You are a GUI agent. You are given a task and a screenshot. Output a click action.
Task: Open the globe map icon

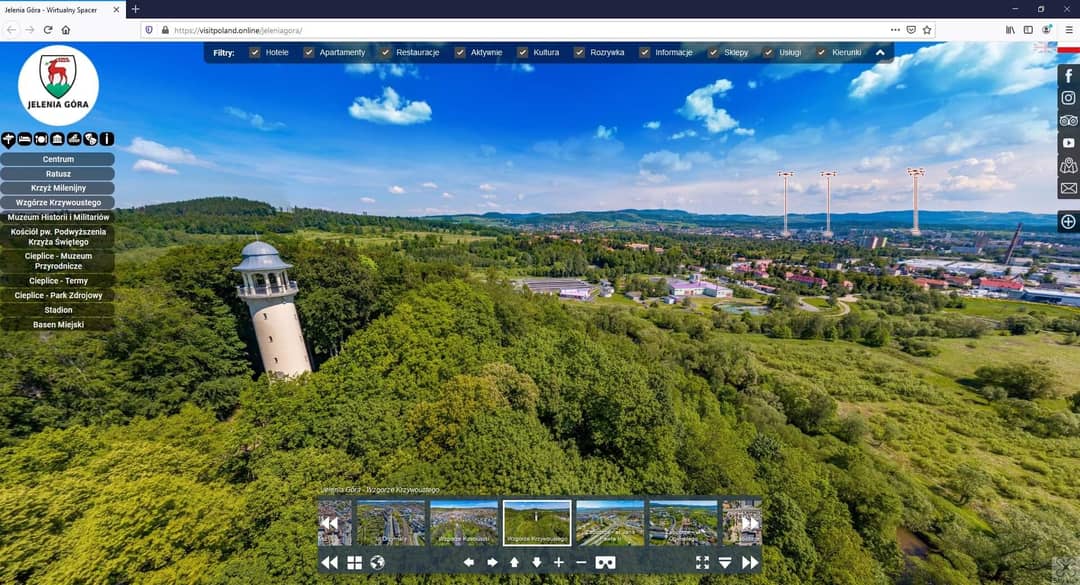(377, 563)
